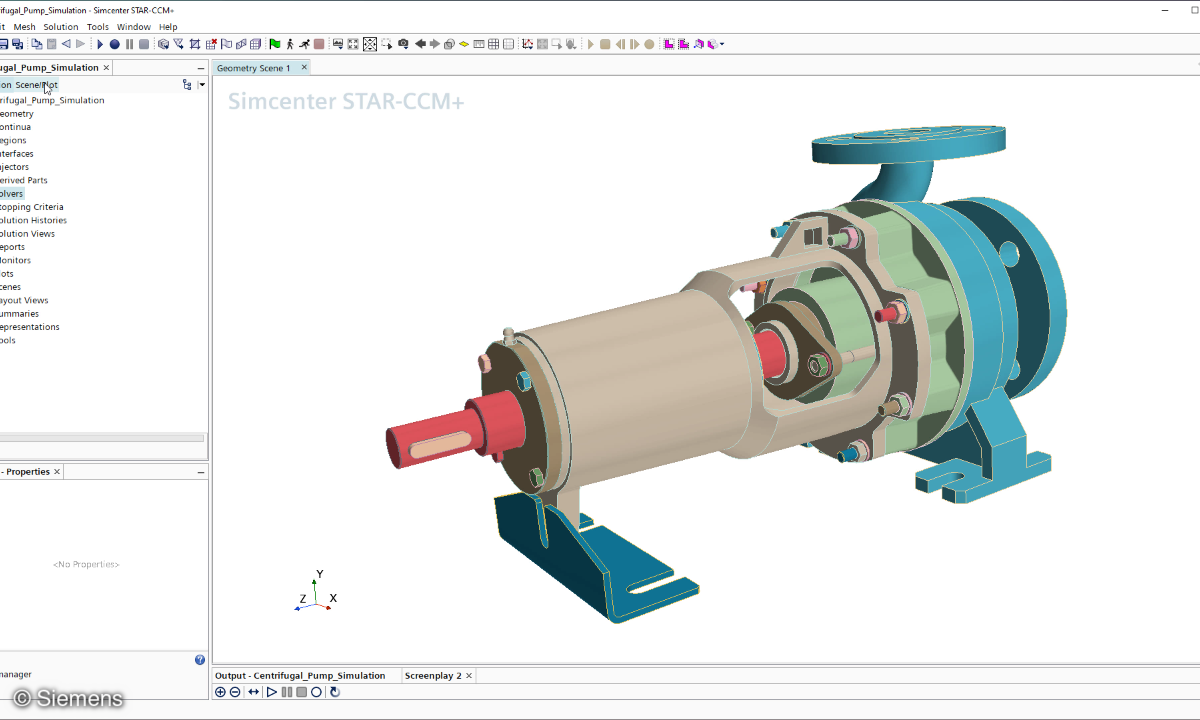
Task: Close the Geometry Scene 1 tab
Action: tap(305, 68)
